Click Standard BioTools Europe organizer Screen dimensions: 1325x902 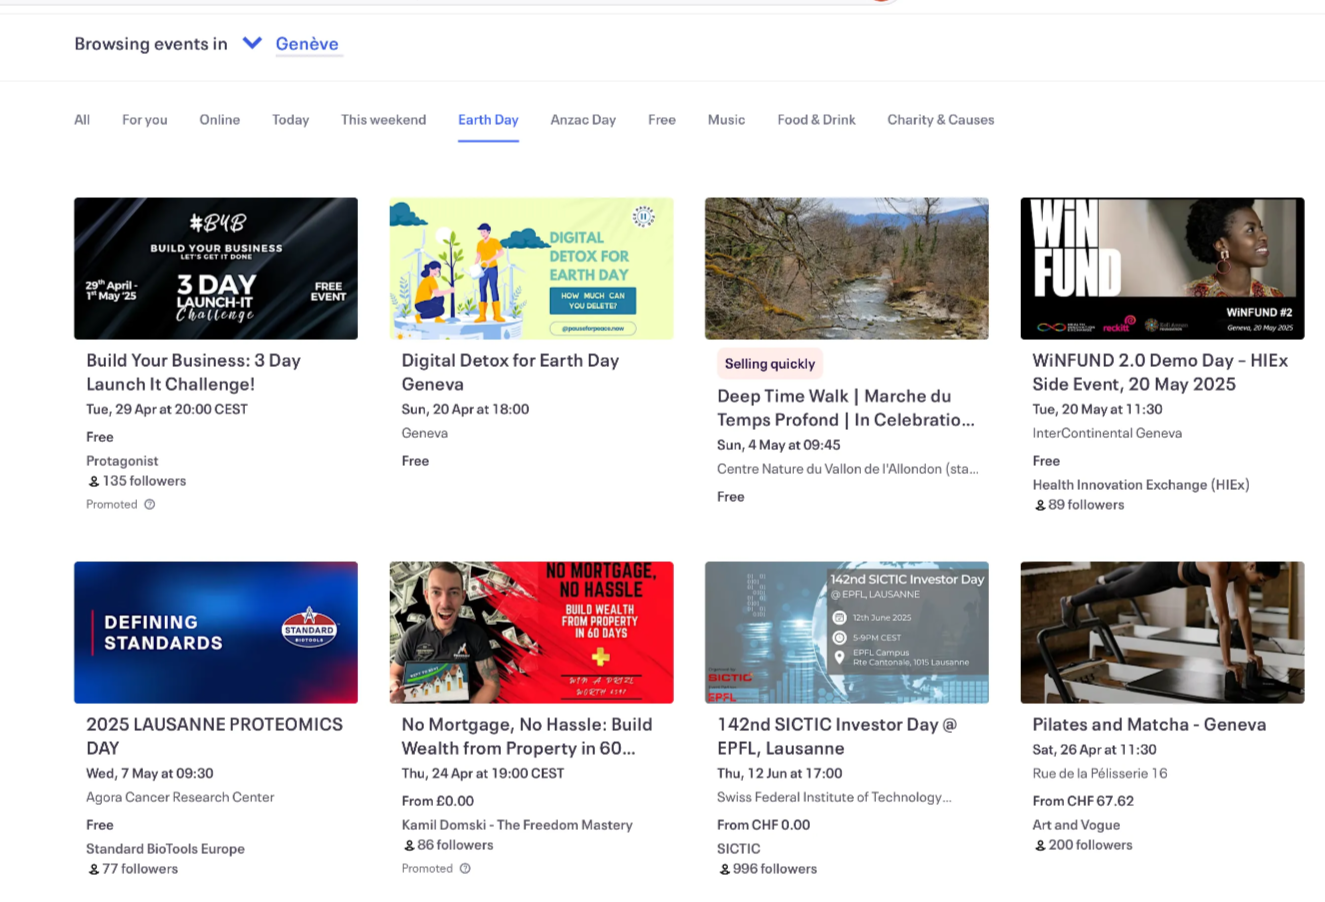coord(165,849)
